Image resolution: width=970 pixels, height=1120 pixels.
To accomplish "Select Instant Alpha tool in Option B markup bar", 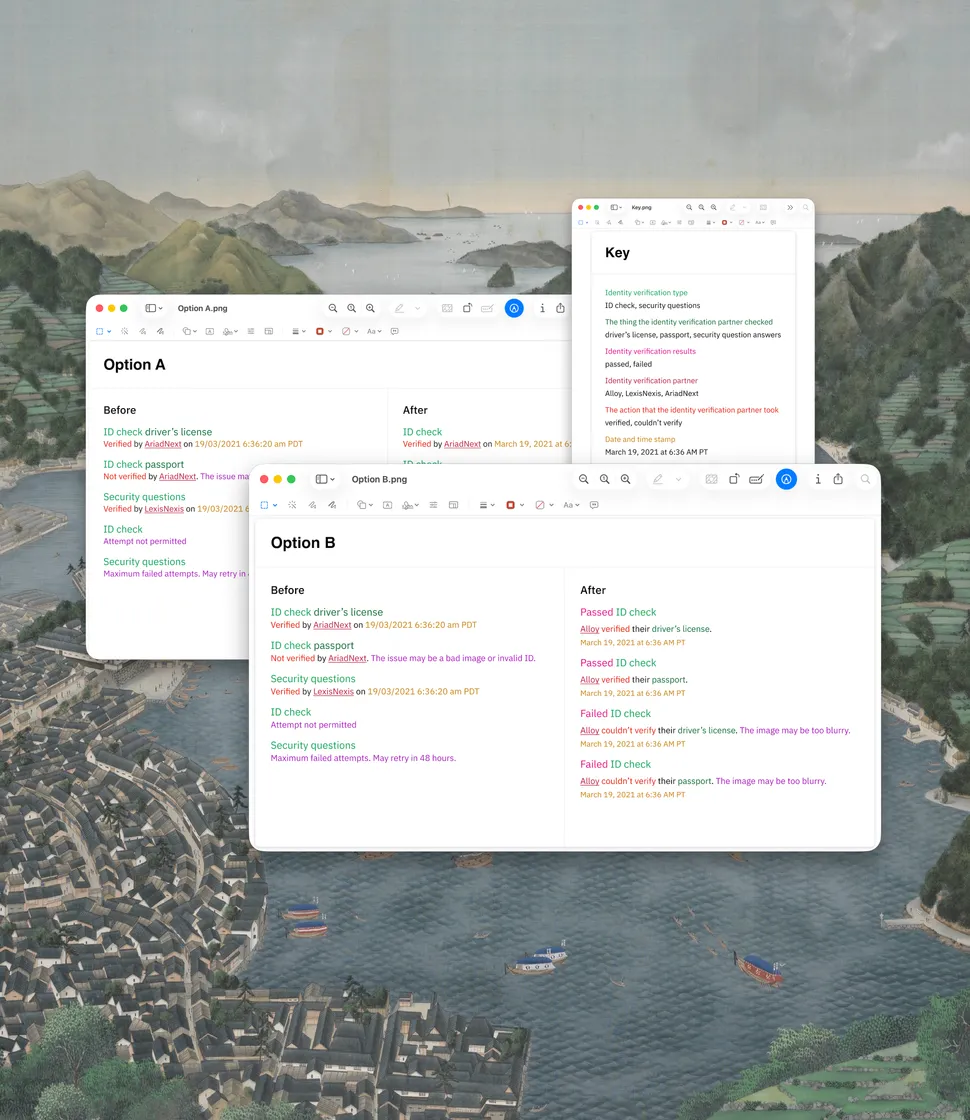I will coord(292,505).
